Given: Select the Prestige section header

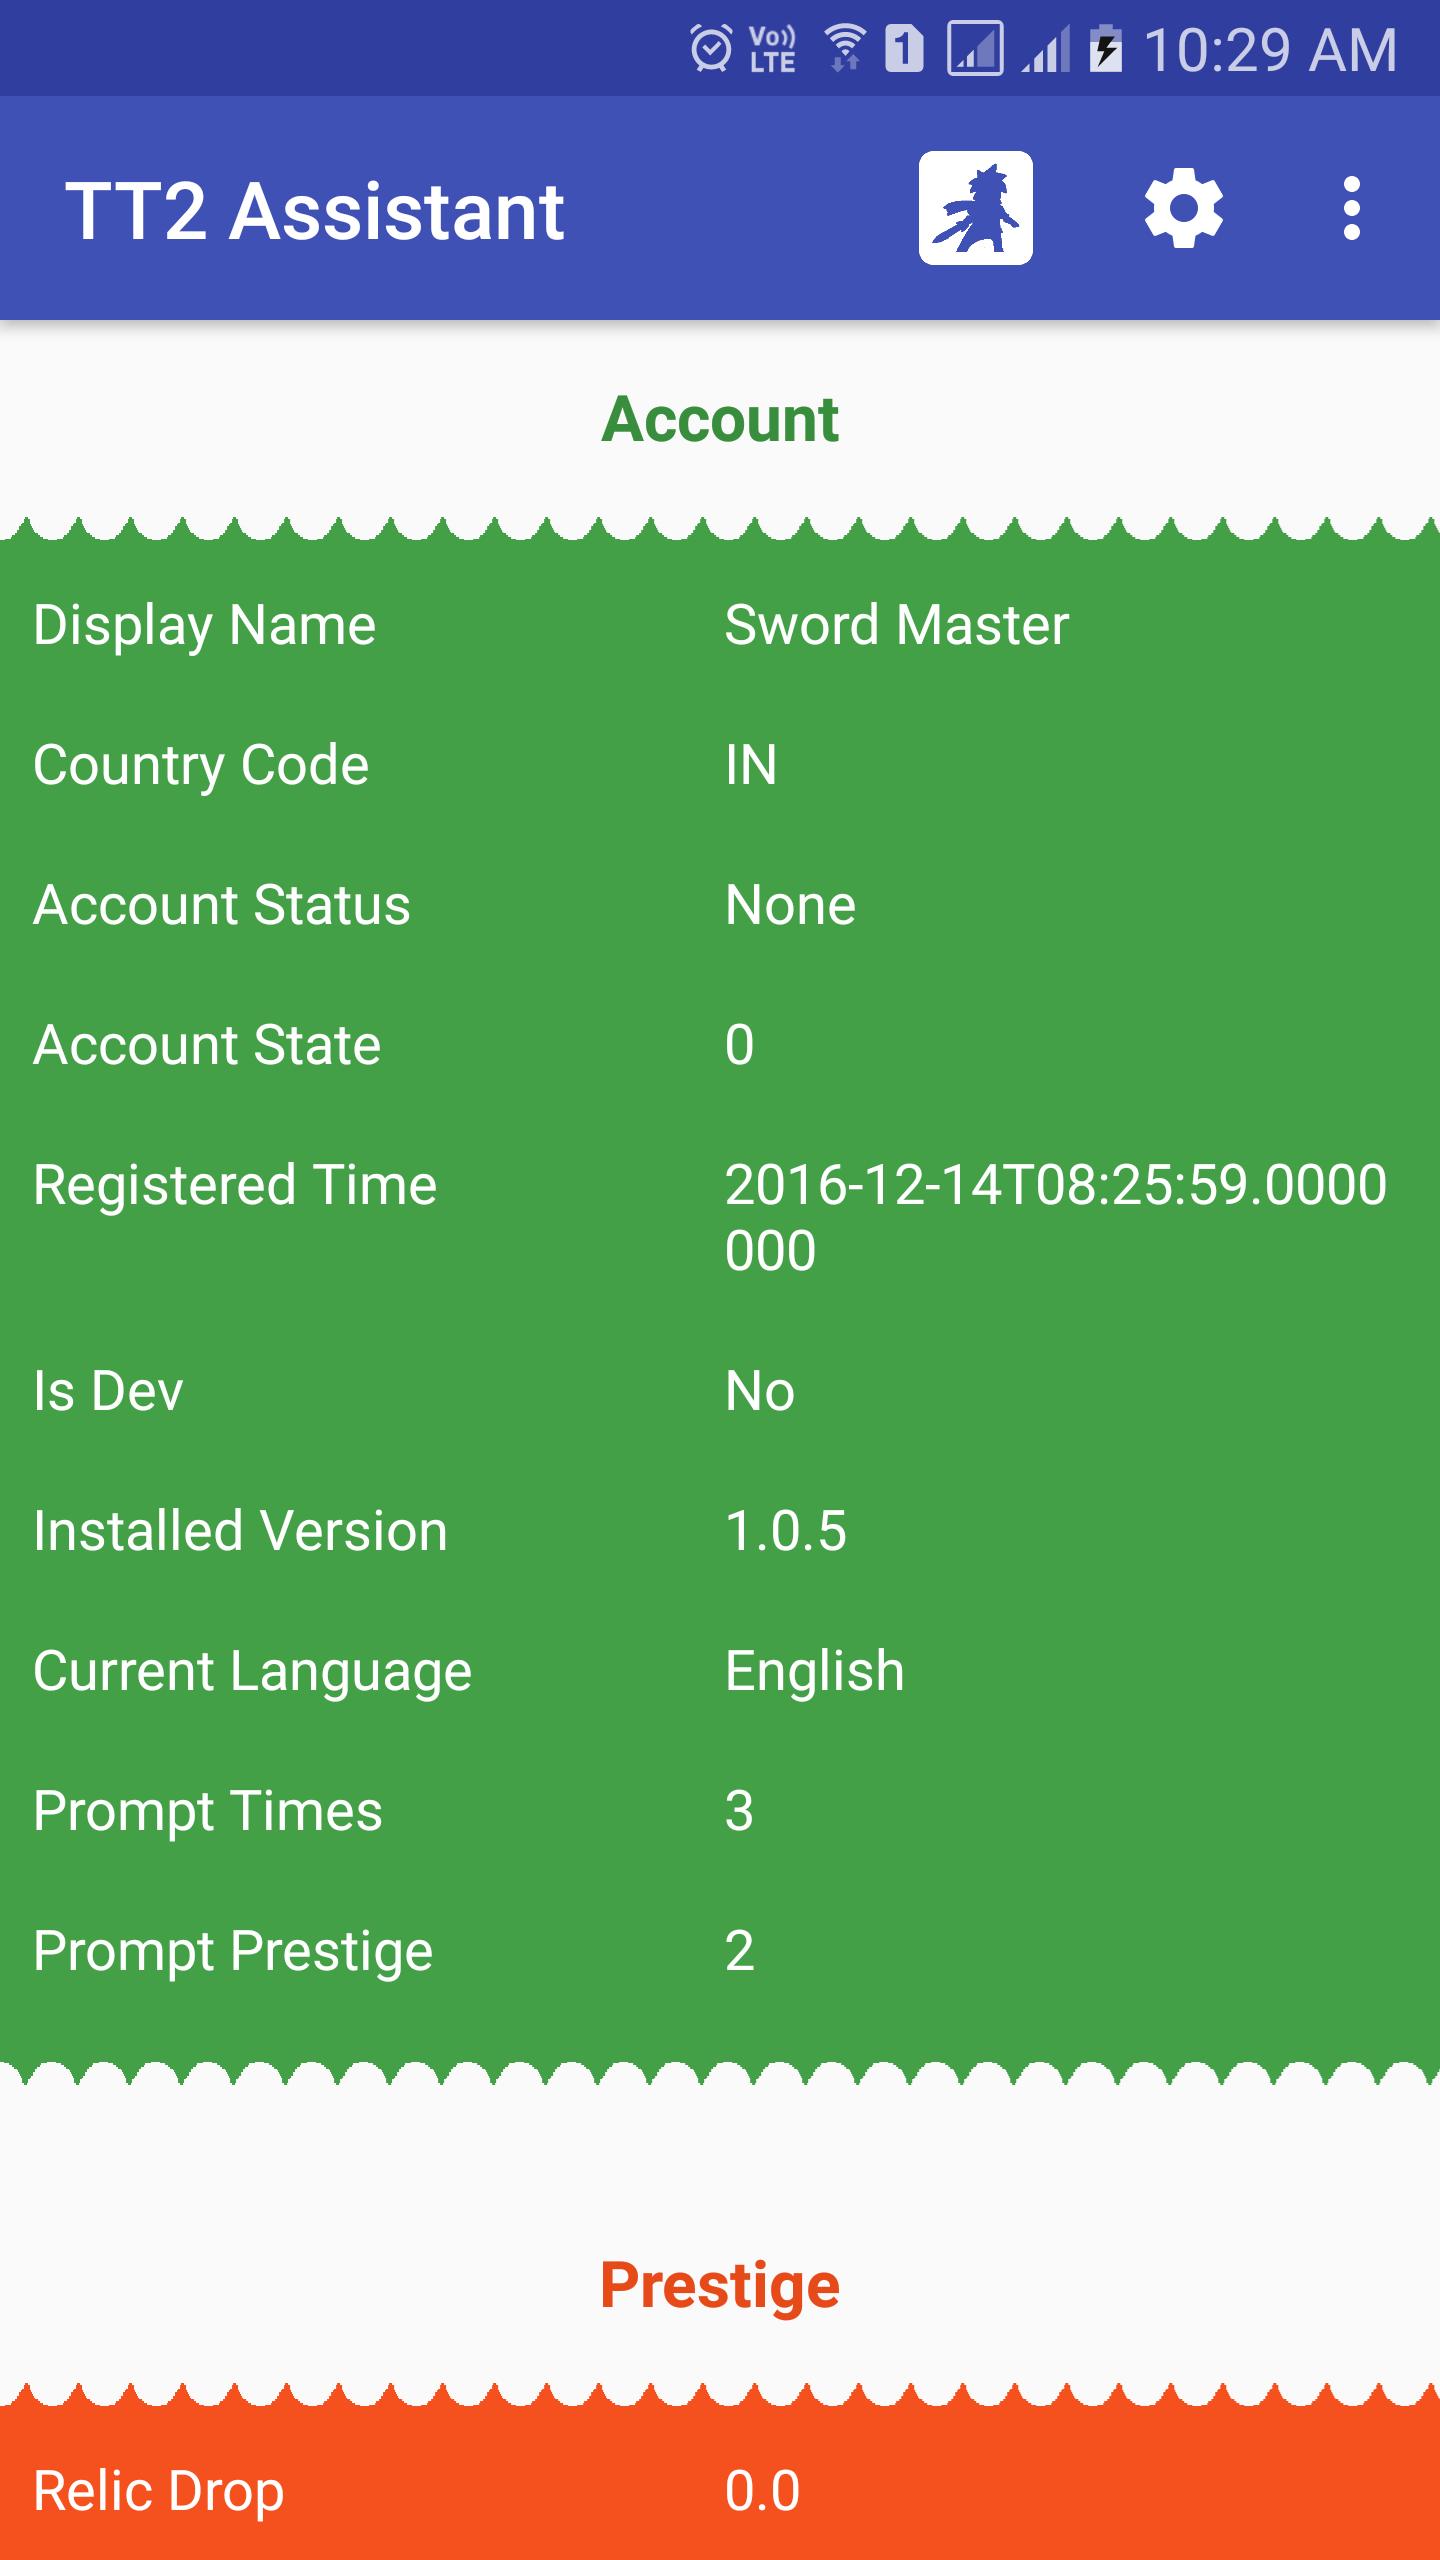Looking at the screenshot, I should [x=720, y=2285].
